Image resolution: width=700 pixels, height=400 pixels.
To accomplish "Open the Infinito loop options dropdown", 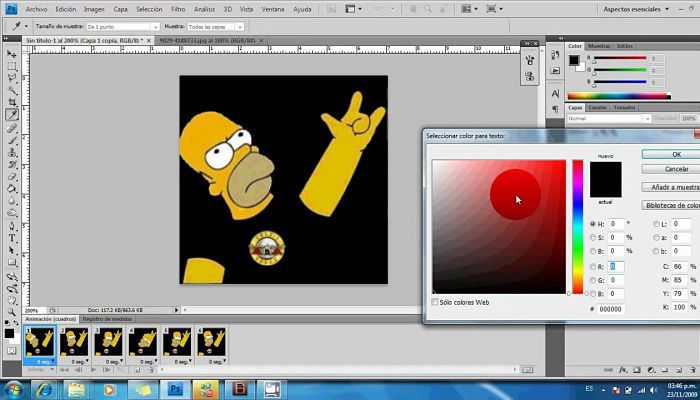I will tap(40, 370).
